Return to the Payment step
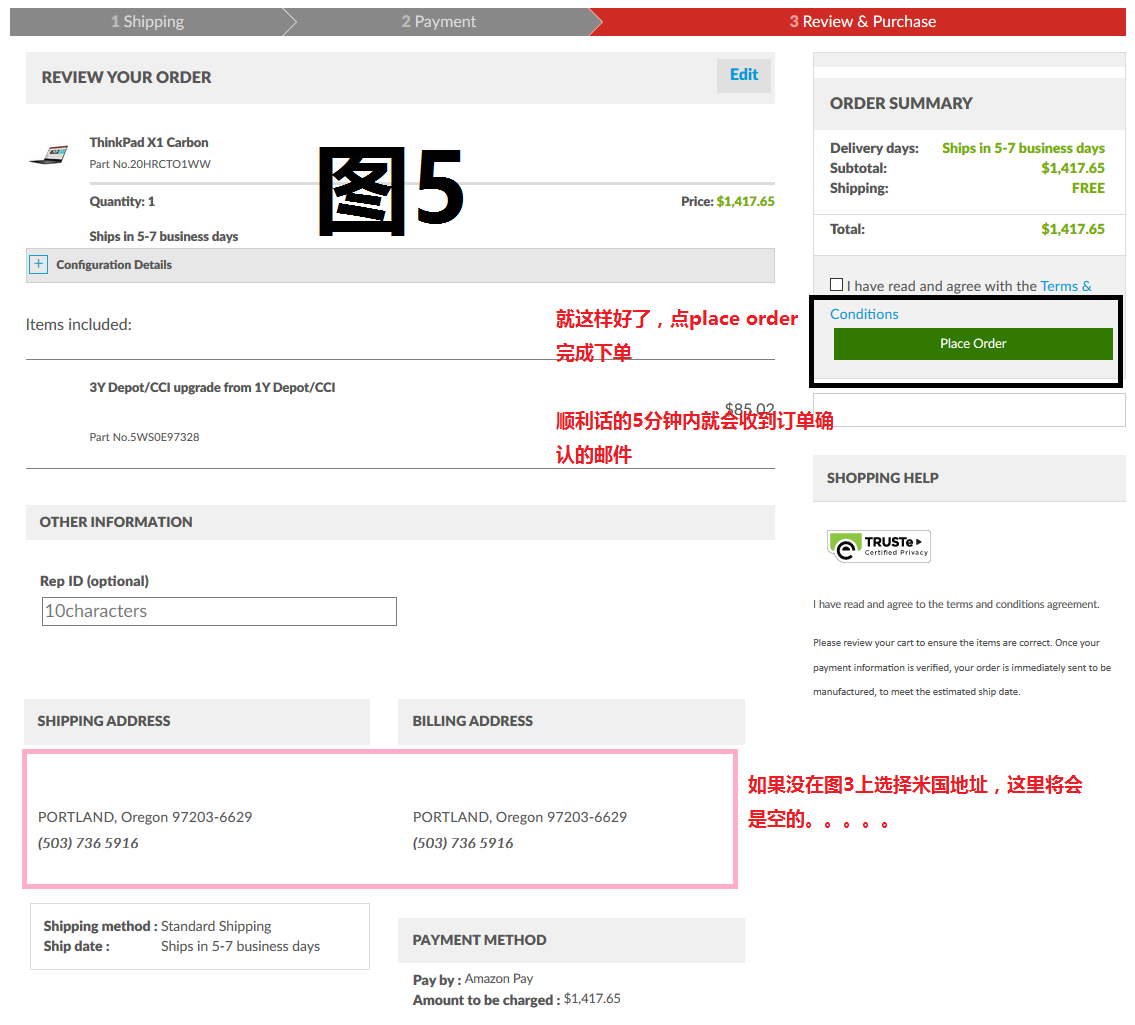The image size is (1135, 1025). [x=438, y=21]
